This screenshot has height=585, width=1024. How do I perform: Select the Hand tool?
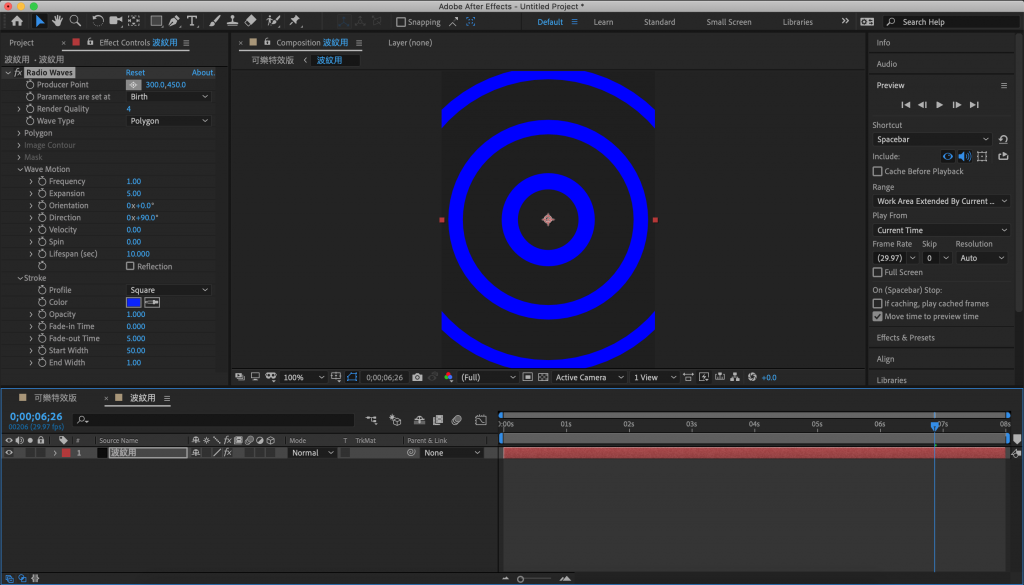[x=57, y=21]
